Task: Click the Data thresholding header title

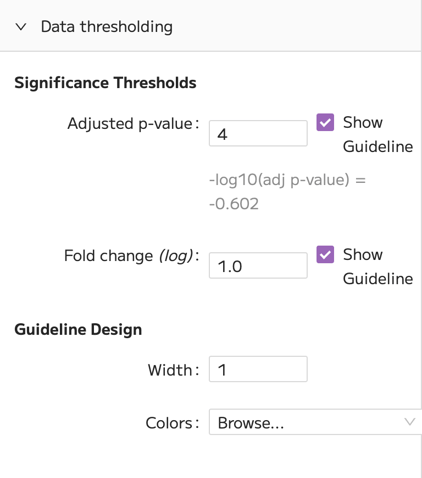Action: tap(107, 27)
